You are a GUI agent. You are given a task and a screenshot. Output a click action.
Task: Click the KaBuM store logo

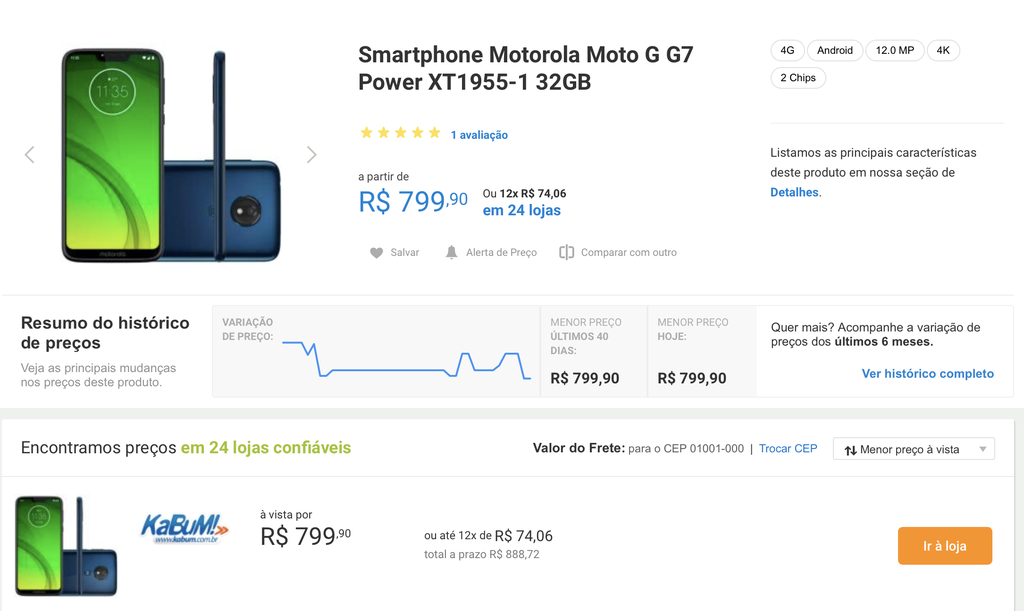[185, 528]
